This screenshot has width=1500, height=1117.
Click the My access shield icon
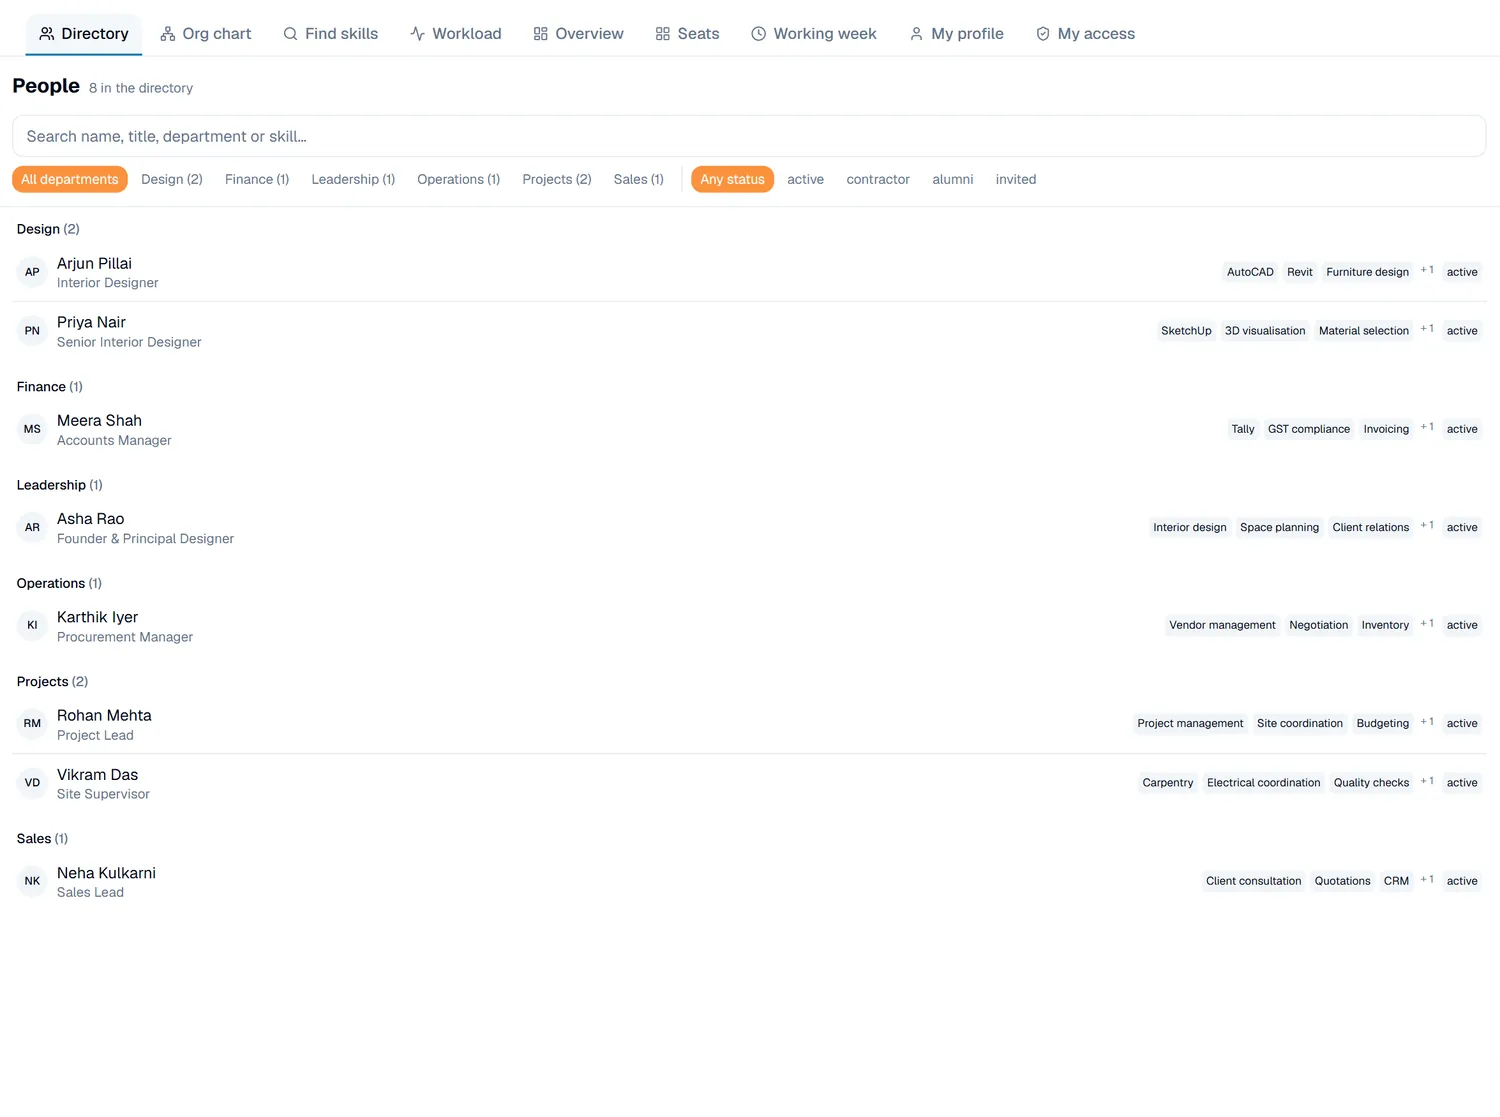click(x=1043, y=34)
